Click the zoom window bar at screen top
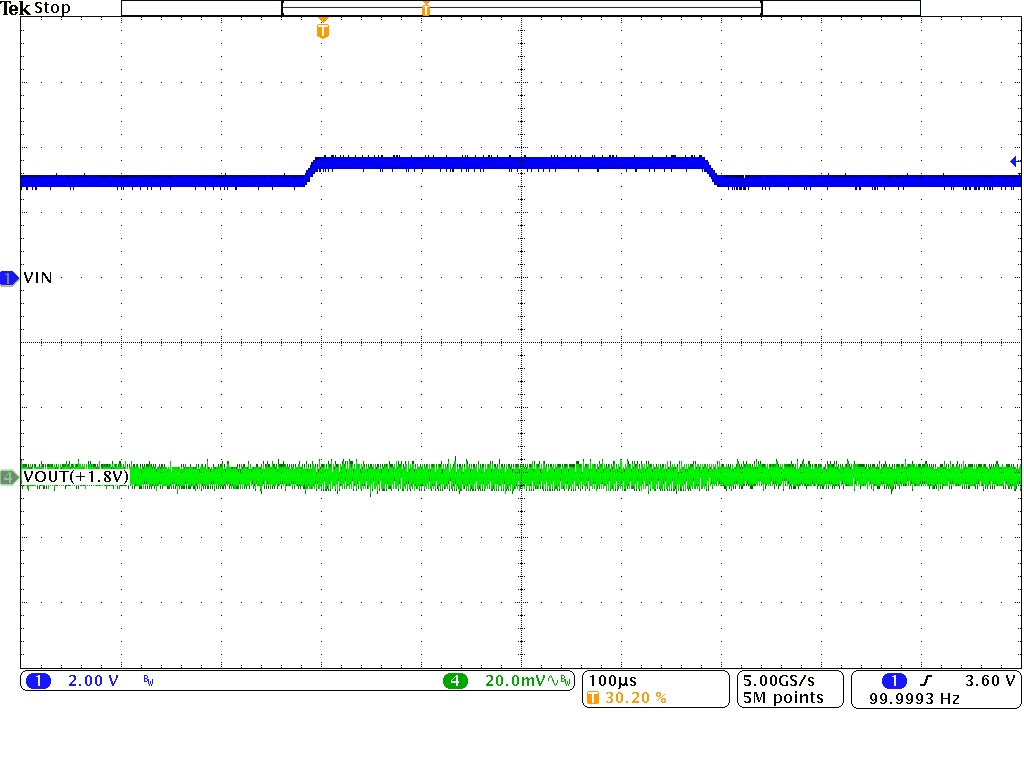 (520, 7)
